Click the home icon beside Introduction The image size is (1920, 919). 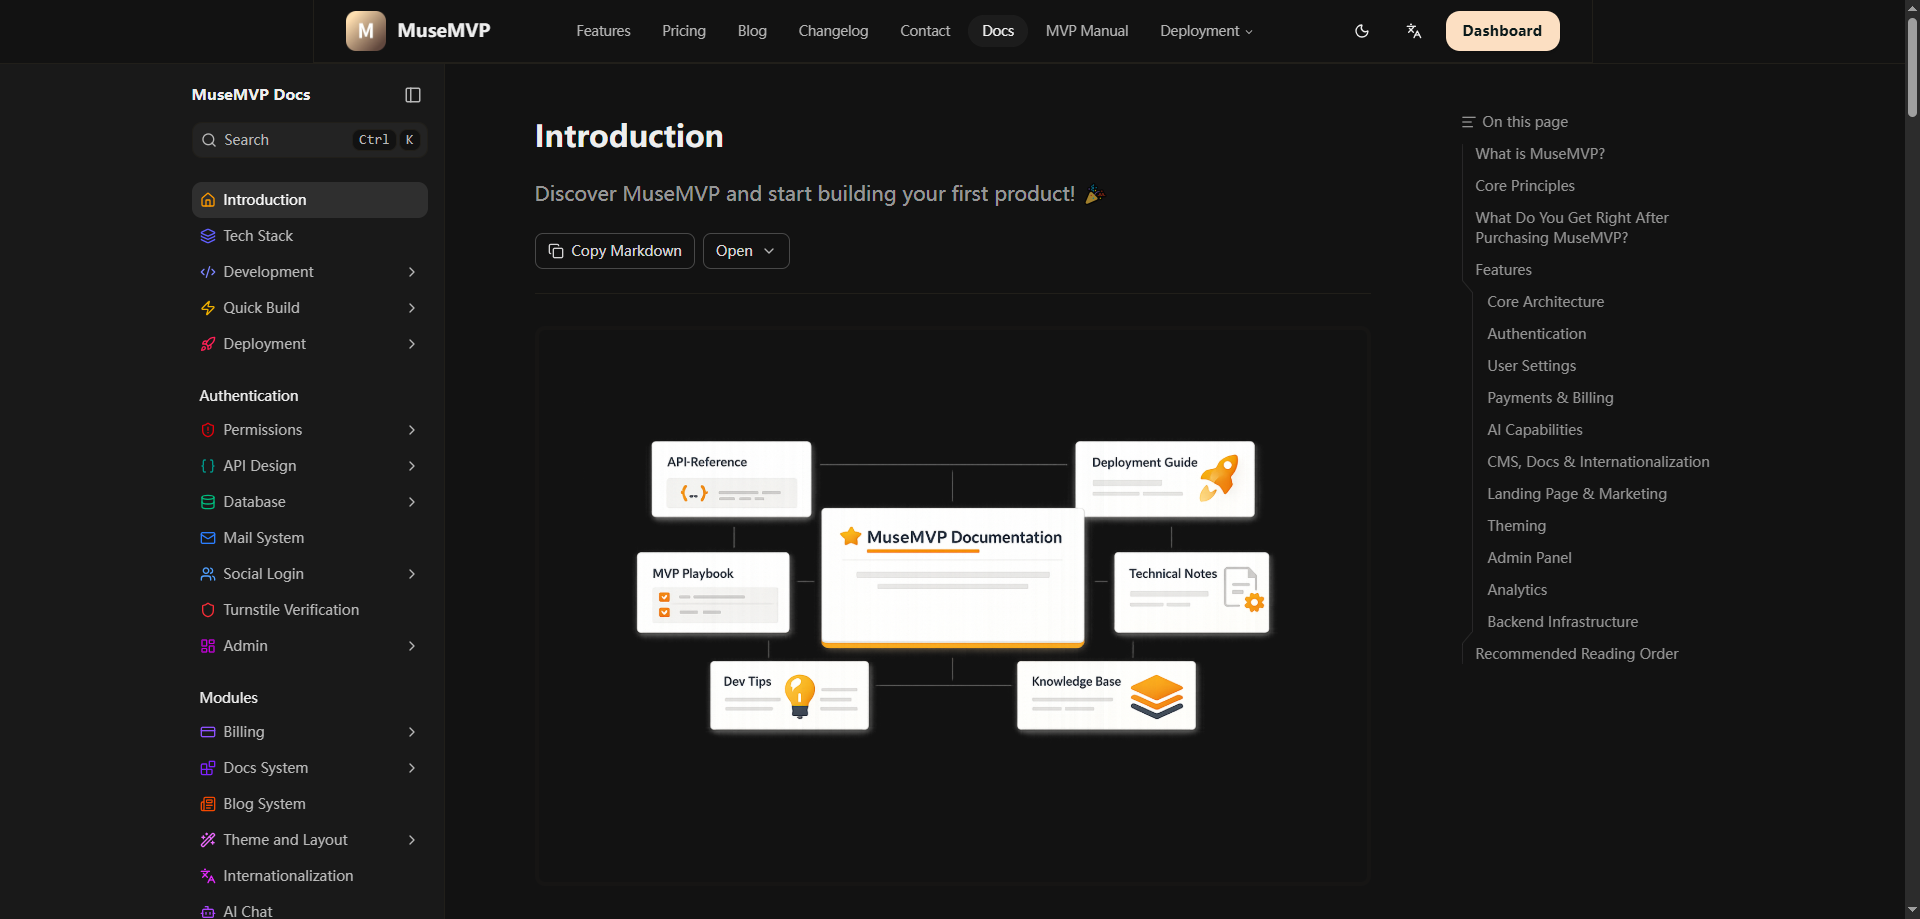pos(207,199)
